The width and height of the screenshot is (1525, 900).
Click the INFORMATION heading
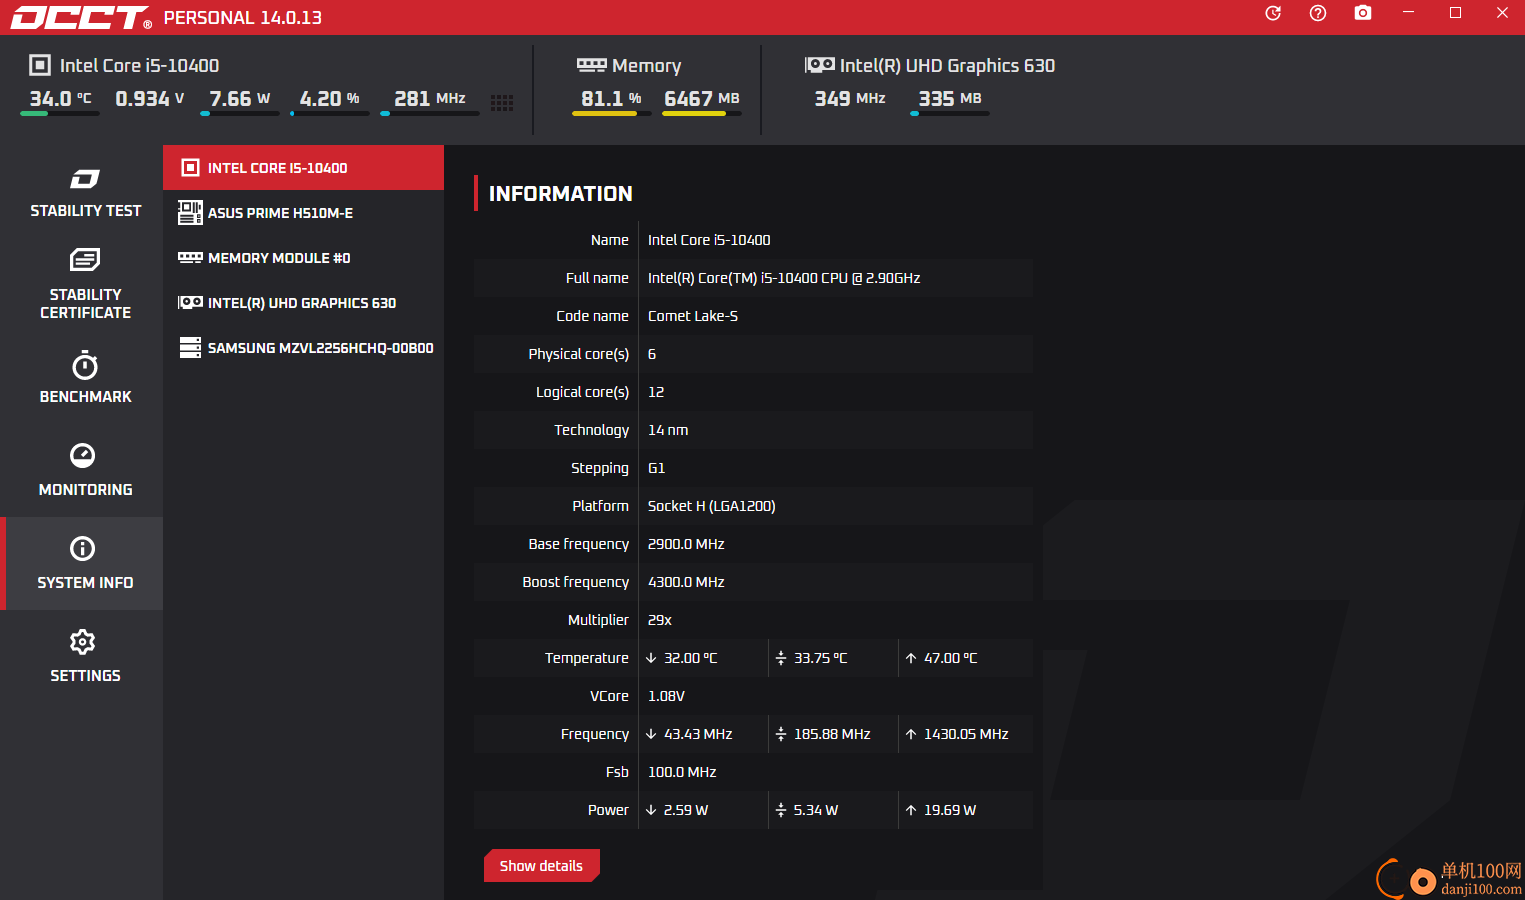point(561,194)
